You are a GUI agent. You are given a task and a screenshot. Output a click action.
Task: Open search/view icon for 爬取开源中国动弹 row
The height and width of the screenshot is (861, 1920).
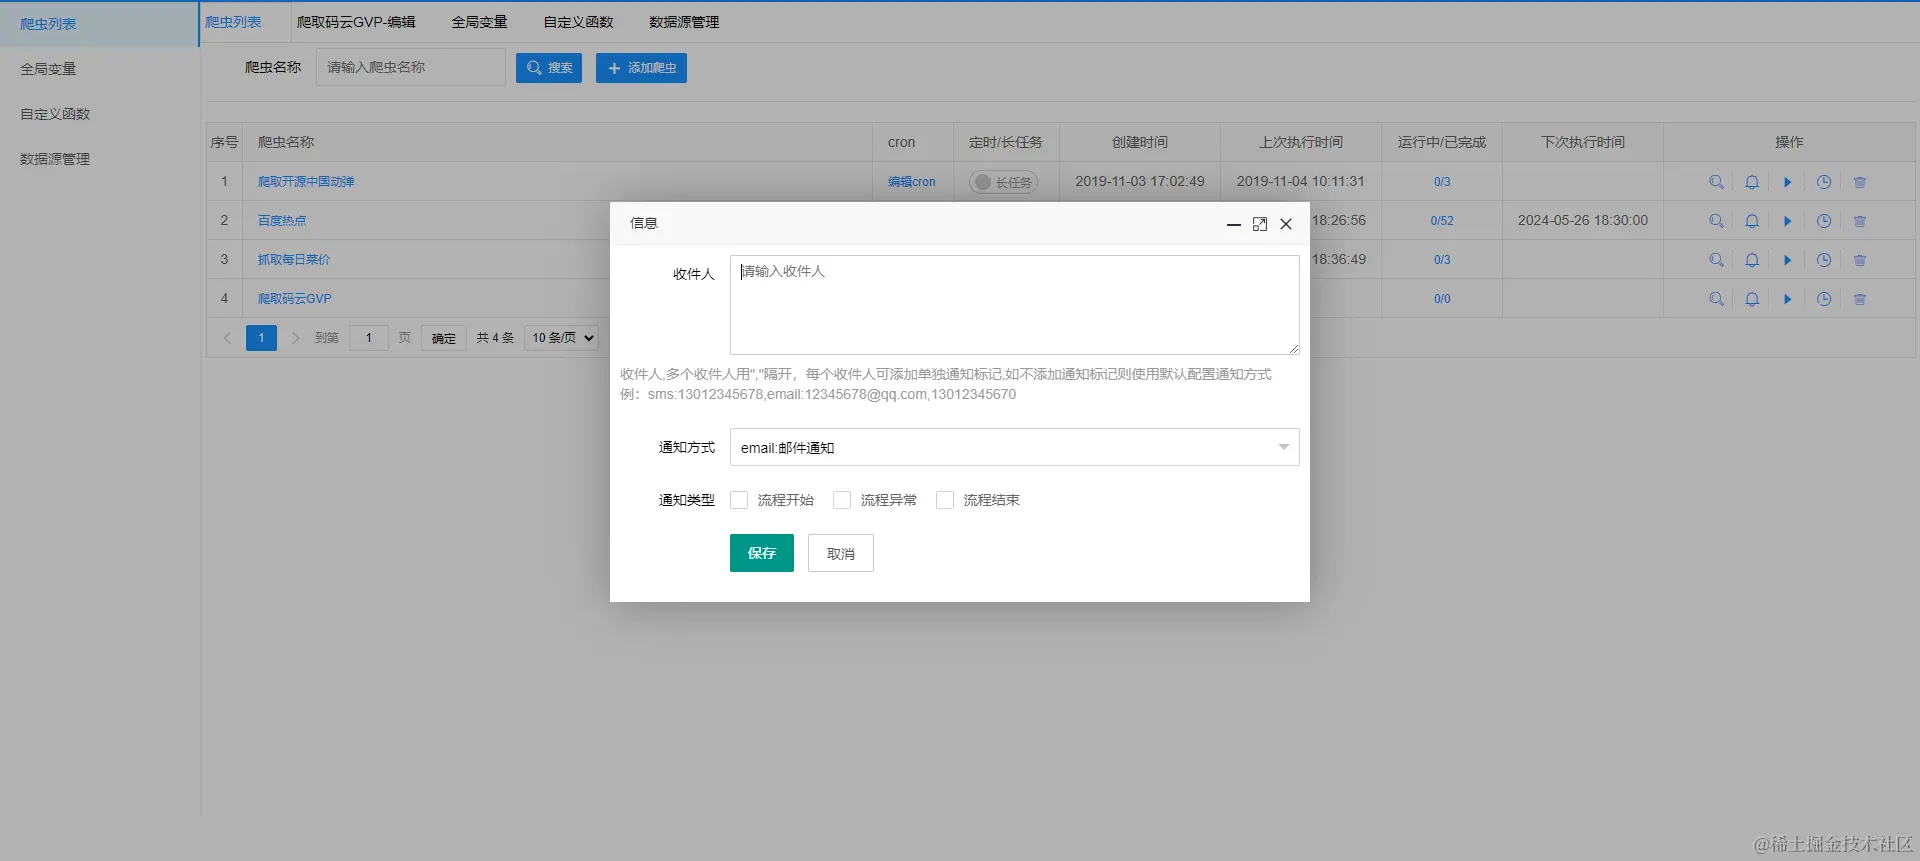pyautogui.click(x=1716, y=182)
